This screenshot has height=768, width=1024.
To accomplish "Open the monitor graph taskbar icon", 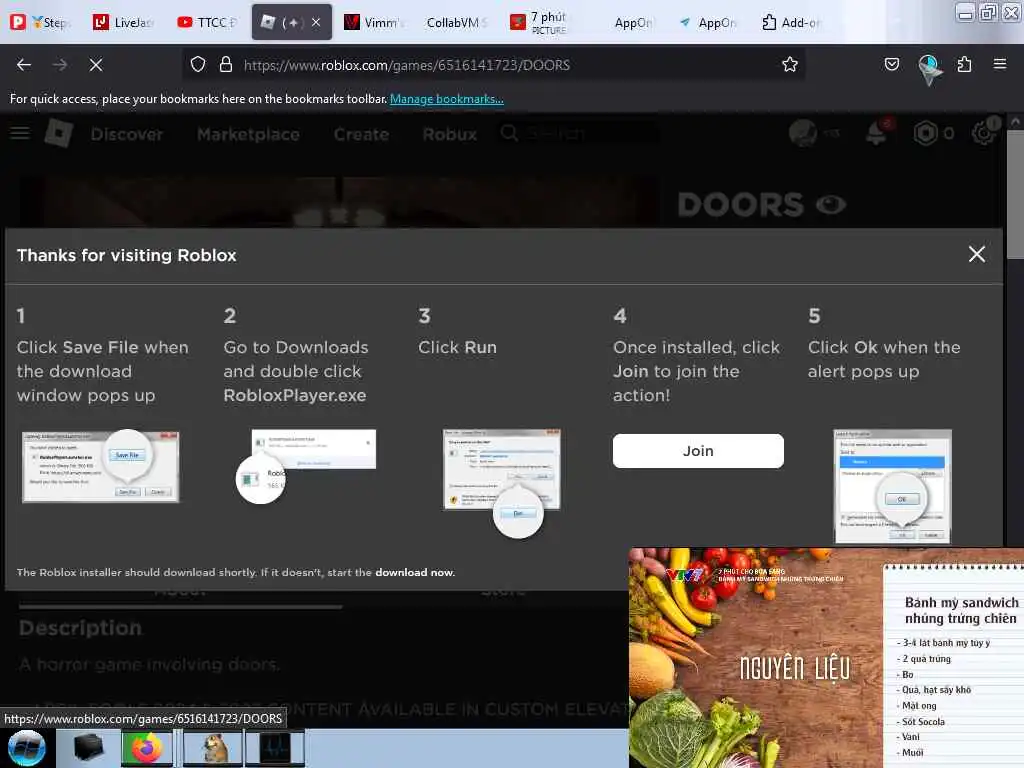I will 275,748.
